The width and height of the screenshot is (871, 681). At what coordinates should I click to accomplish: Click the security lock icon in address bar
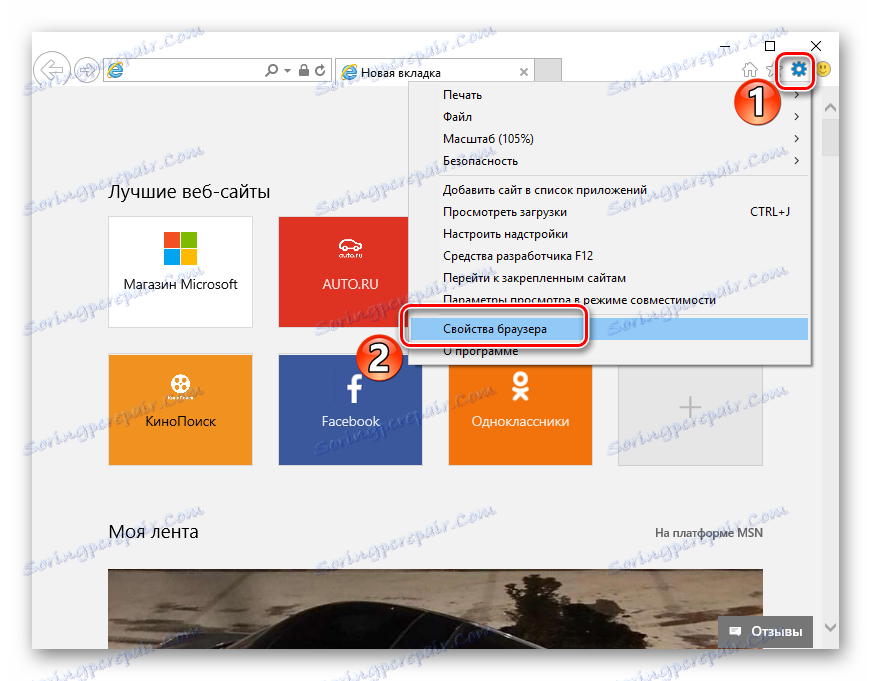[302, 71]
